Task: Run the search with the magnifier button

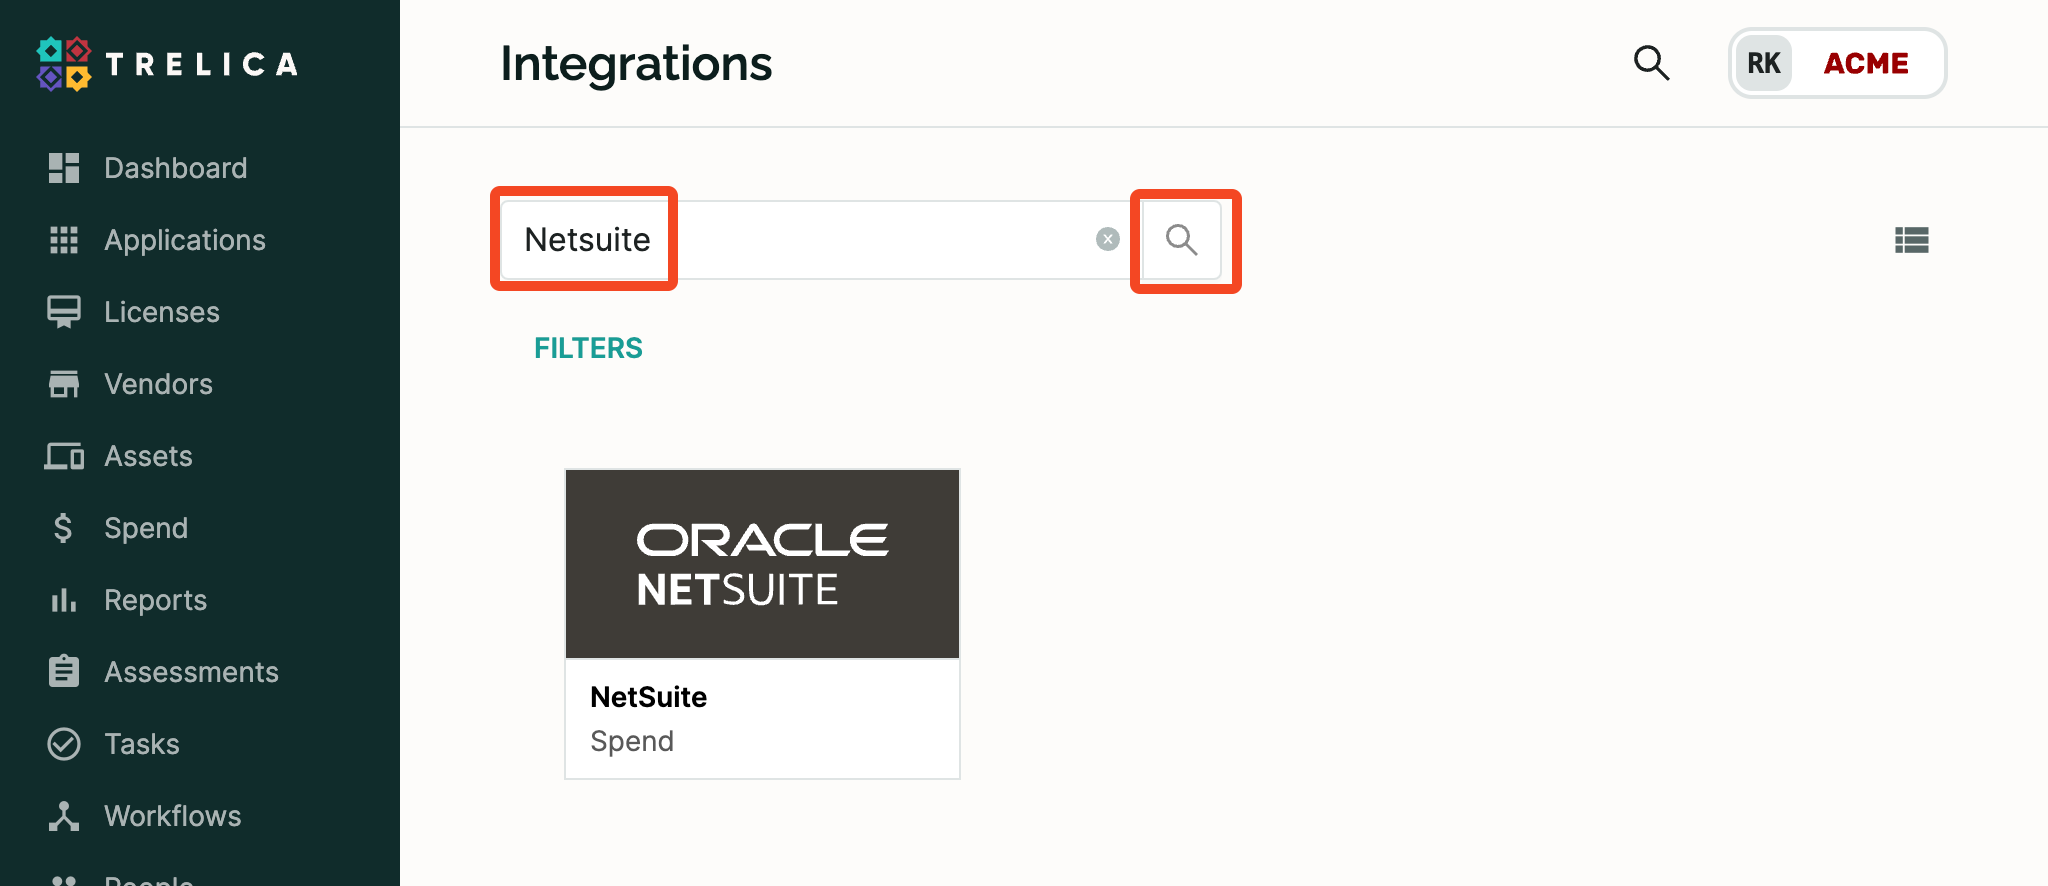Action: click(1183, 240)
